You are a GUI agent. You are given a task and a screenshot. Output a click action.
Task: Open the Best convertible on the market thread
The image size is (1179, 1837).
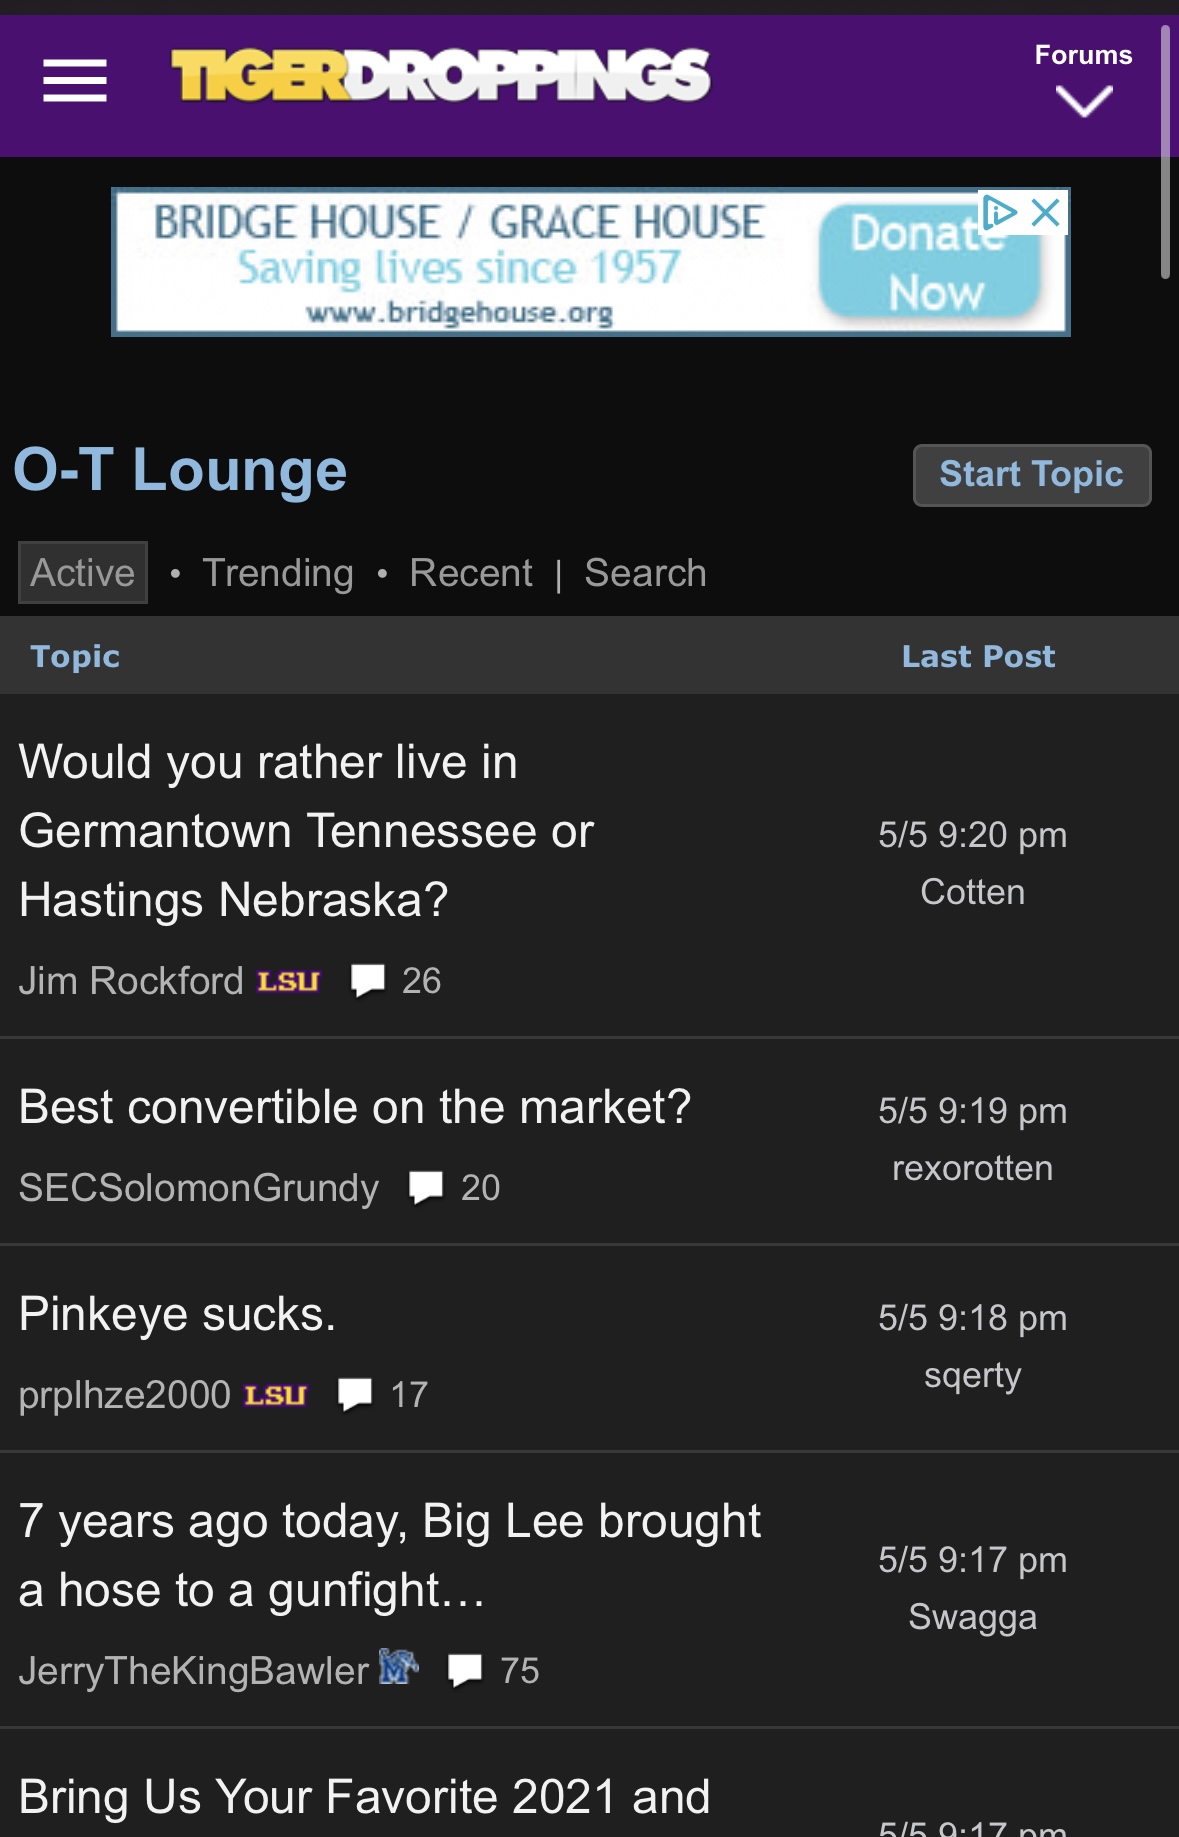355,1107
